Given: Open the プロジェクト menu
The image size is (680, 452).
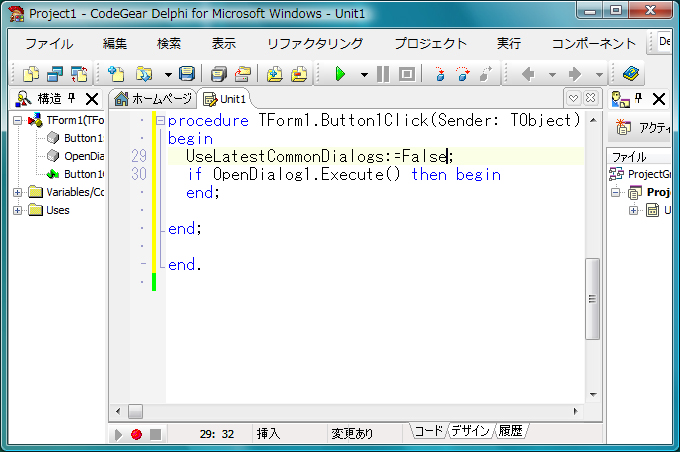Looking at the screenshot, I should point(430,43).
